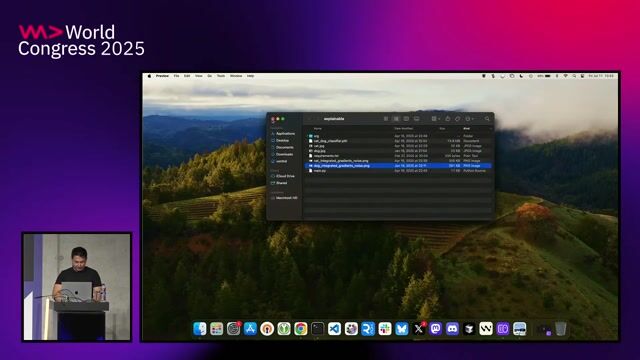Select the main.py file row
The height and width of the screenshot is (360, 640).
(x=398, y=171)
